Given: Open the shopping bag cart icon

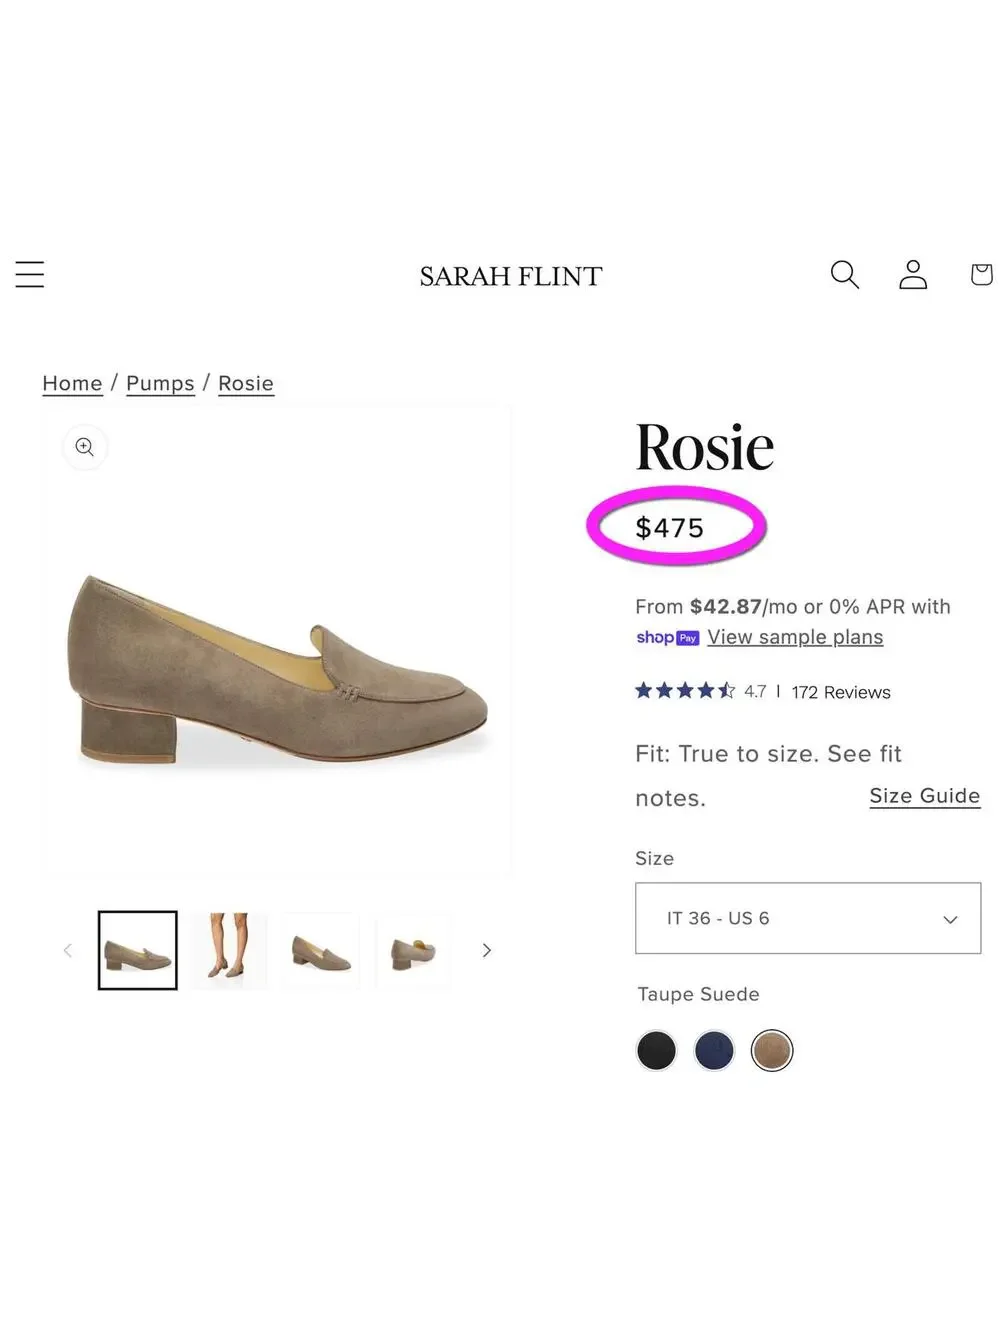Looking at the screenshot, I should (982, 274).
